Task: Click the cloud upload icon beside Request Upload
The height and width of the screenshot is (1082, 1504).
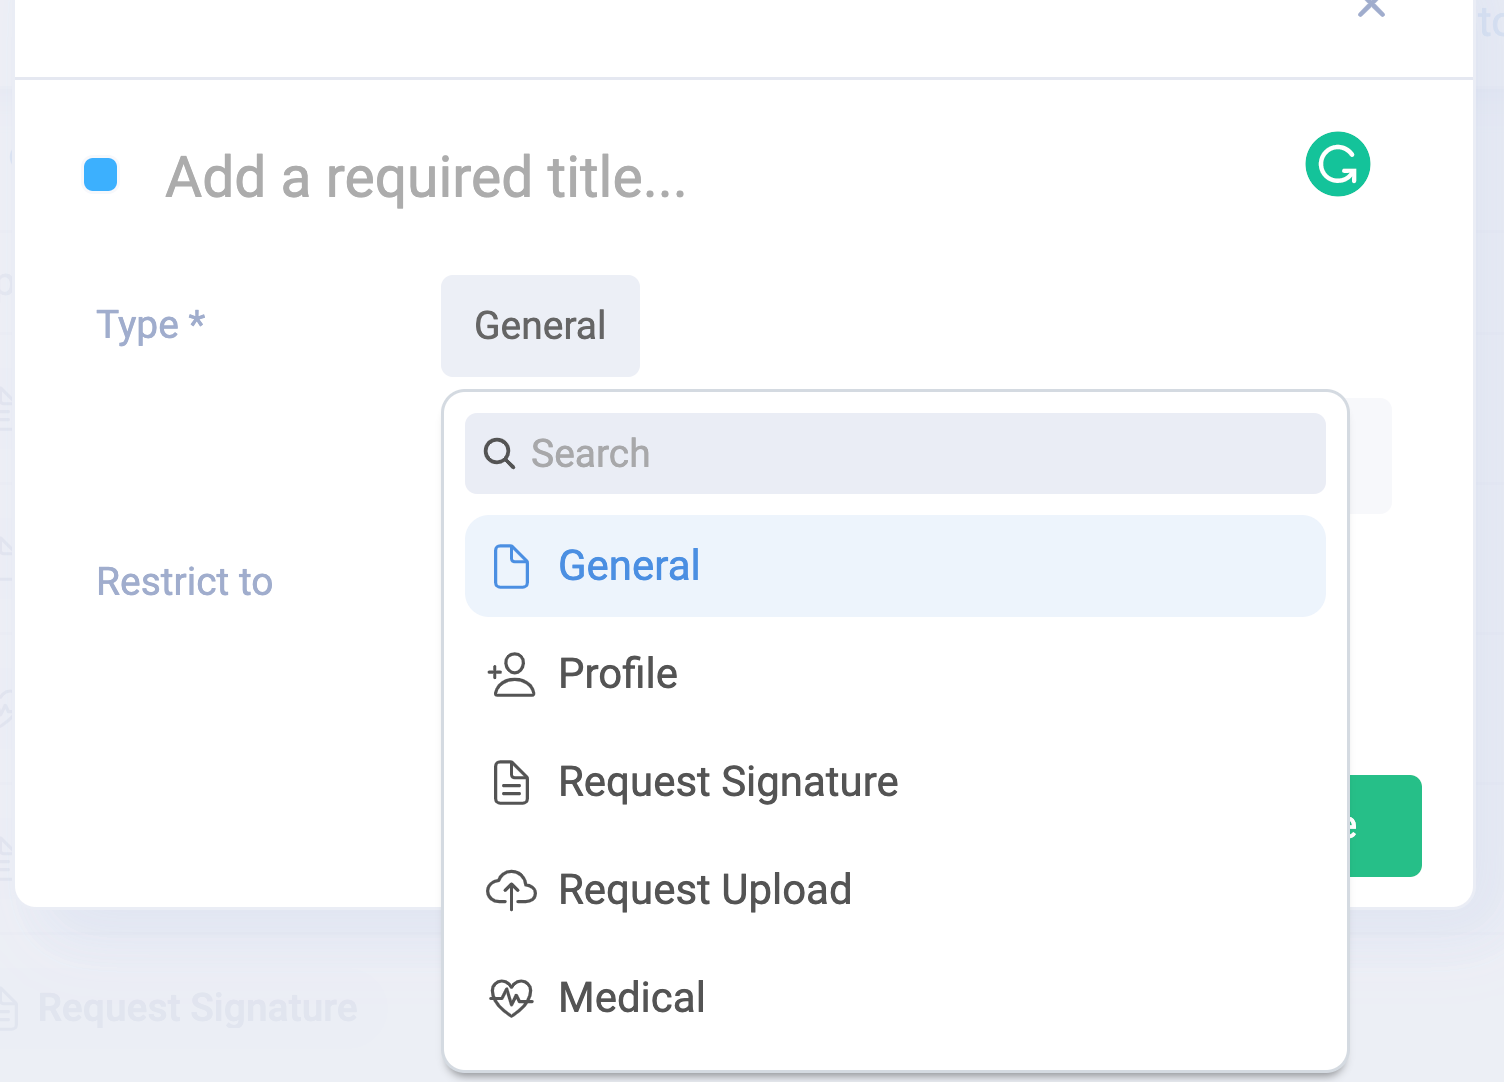Action: (511, 889)
